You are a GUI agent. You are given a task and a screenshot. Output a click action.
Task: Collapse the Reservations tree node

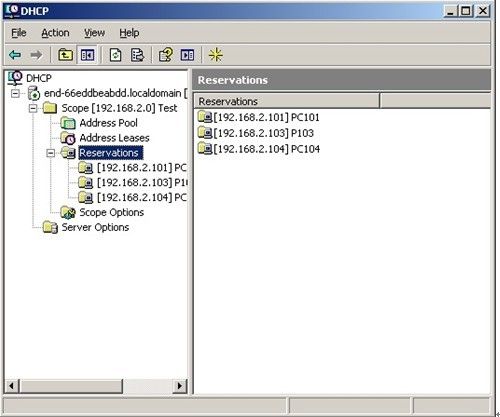click(x=51, y=153)
